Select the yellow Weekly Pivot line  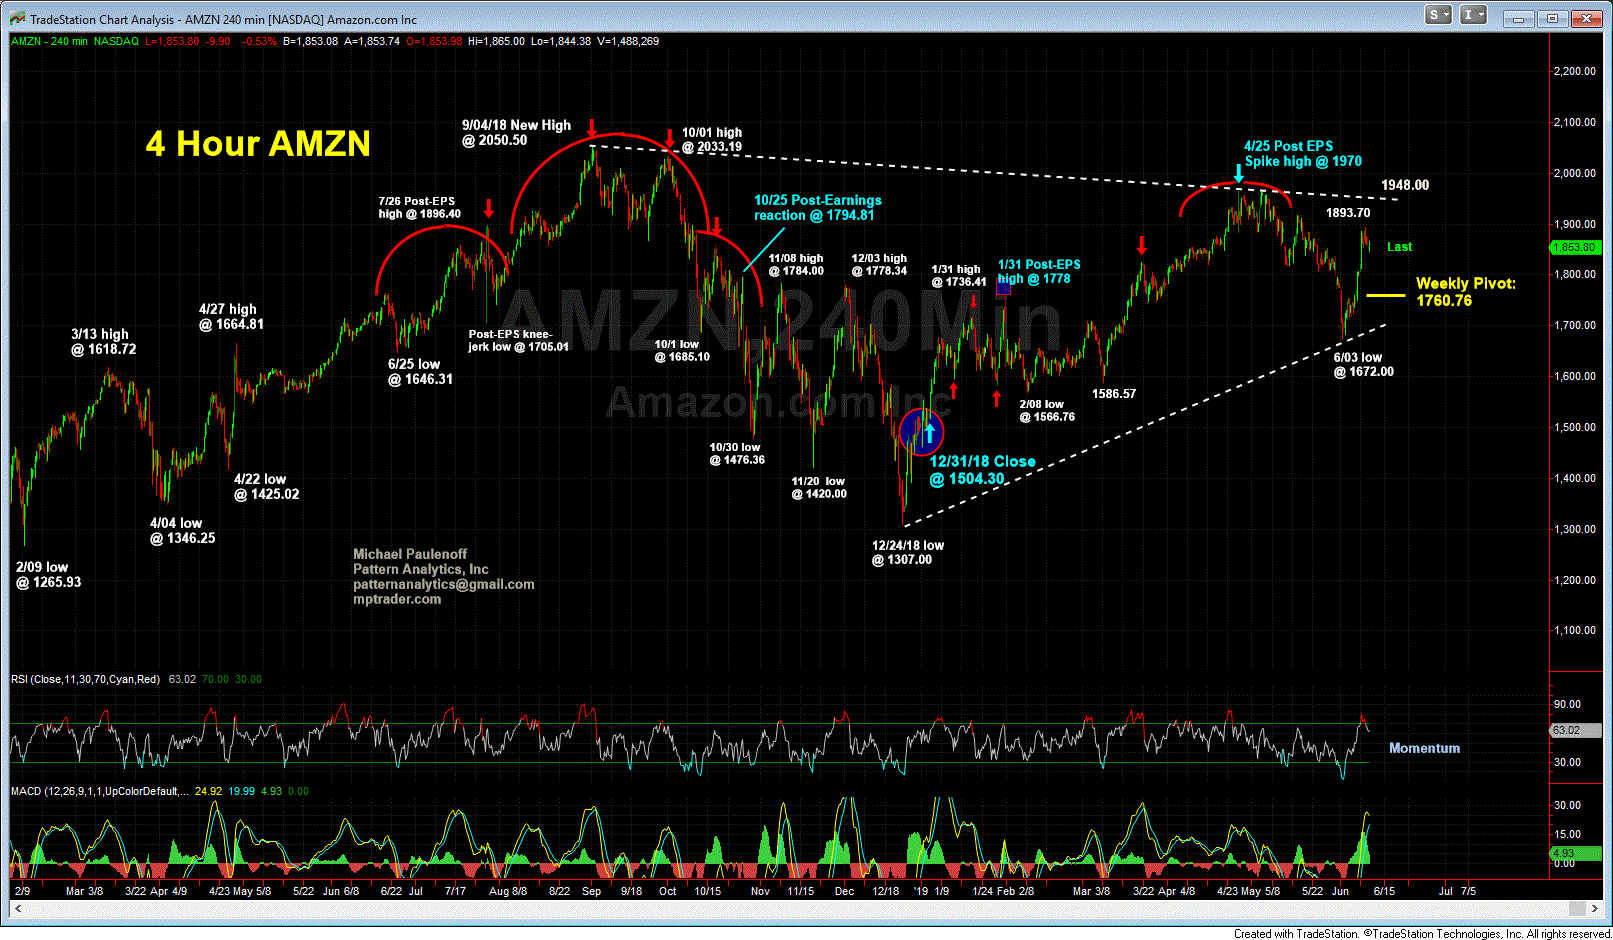point(1385,295)
